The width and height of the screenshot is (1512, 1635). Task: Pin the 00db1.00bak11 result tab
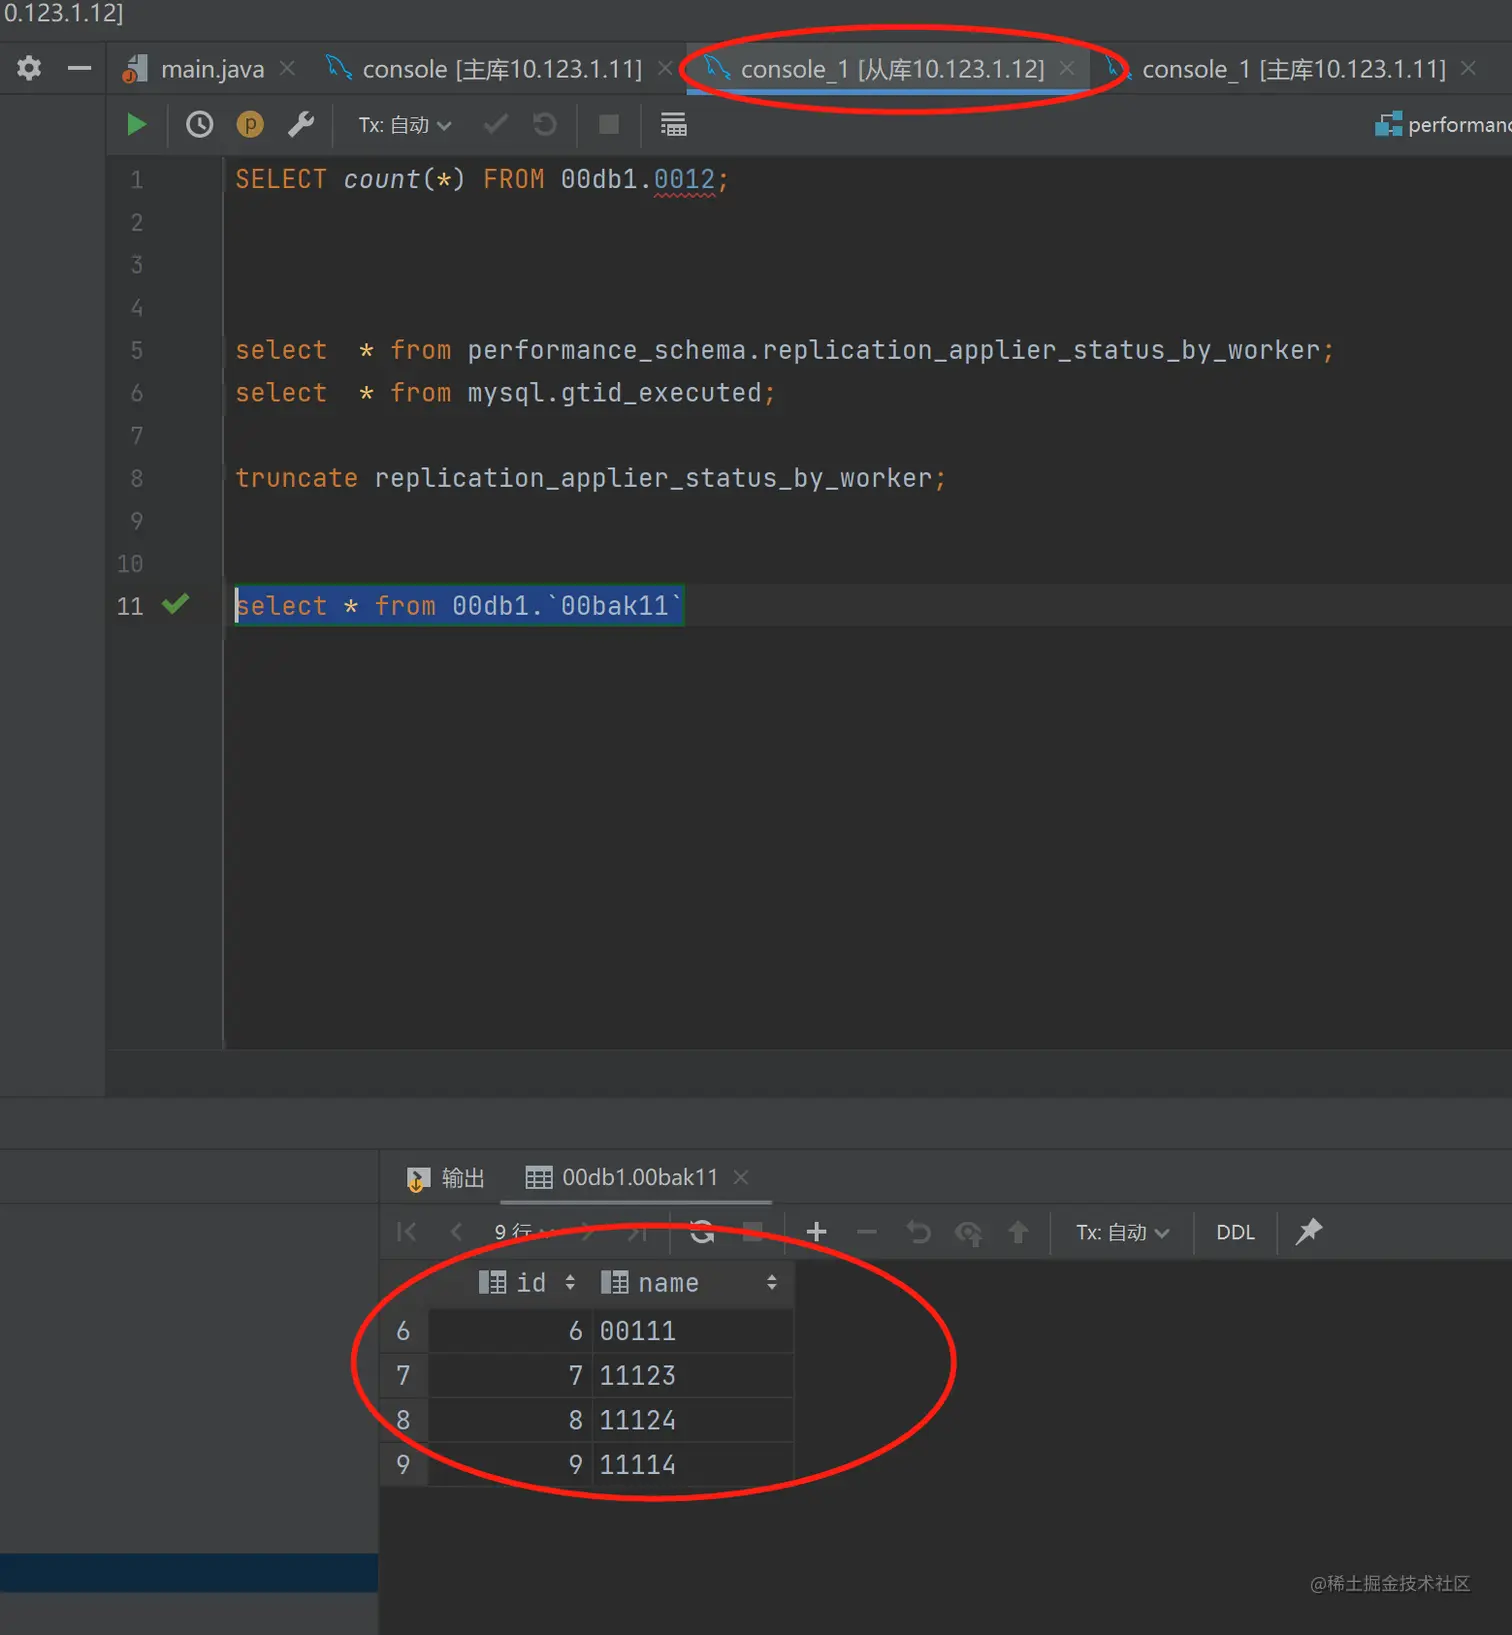(x=1308, y=1232)
